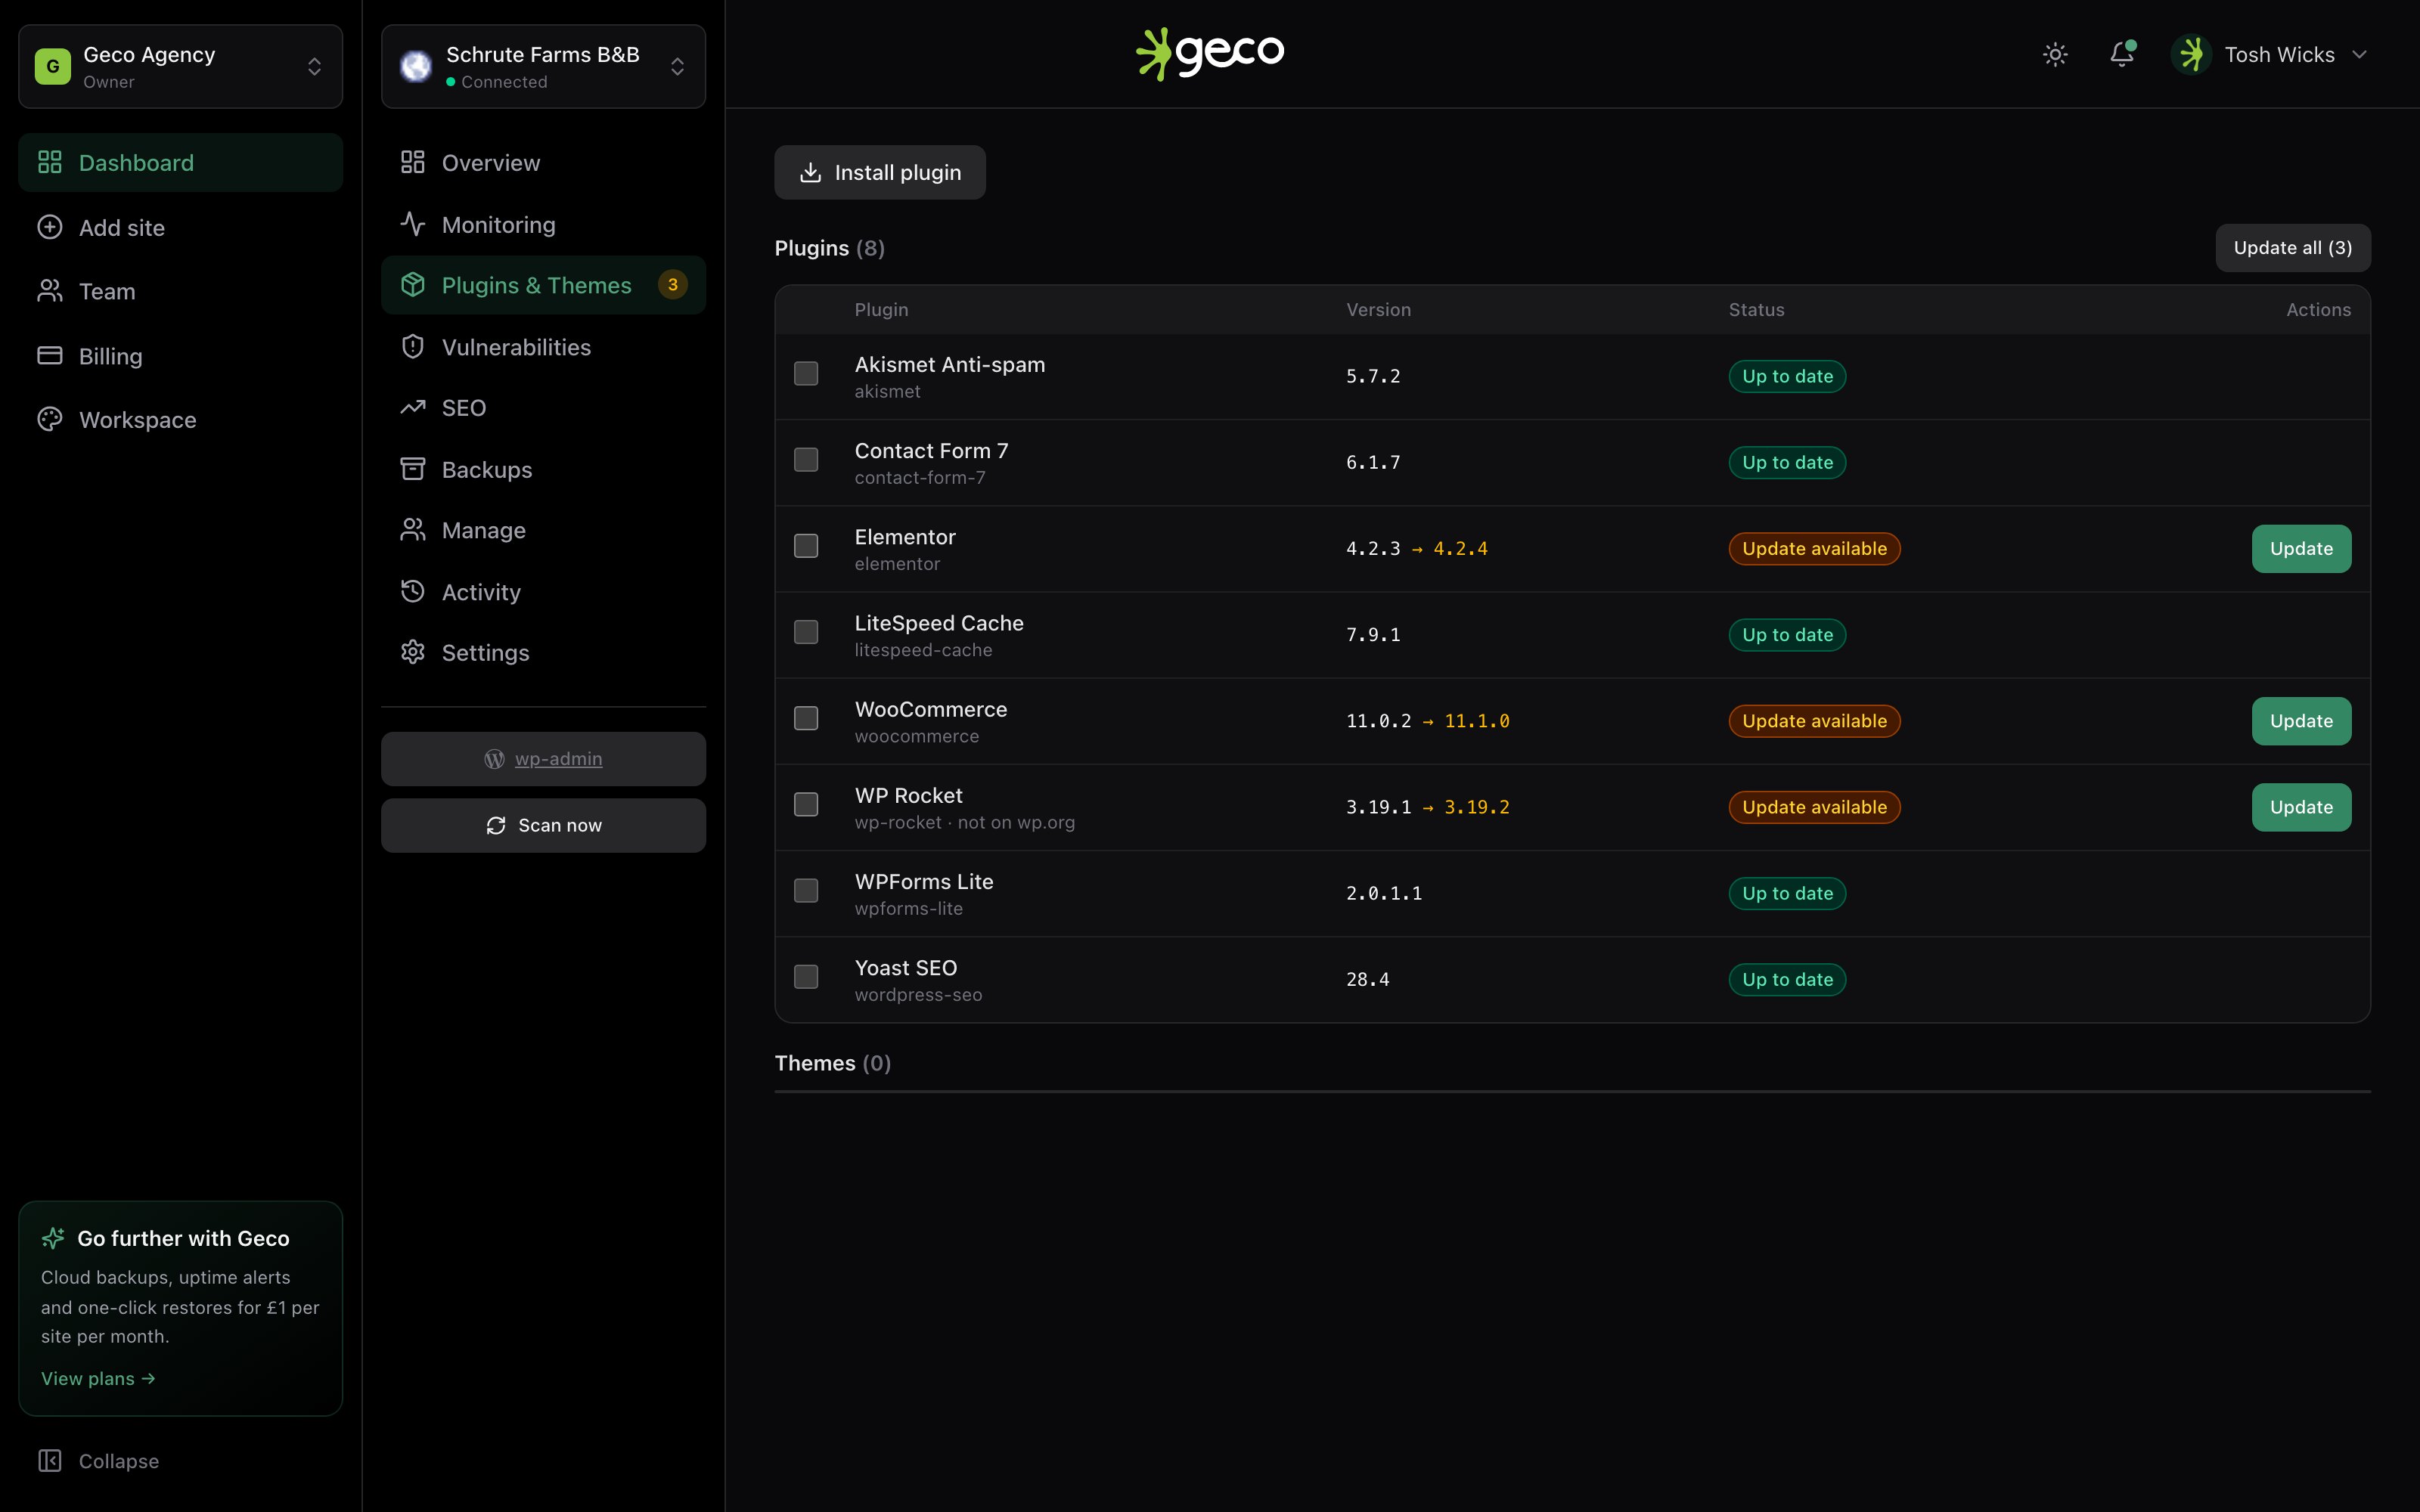The width and height of the screenshot is (2420, 1512).
Task: Click the Activity history icon
Action: pyautogui.click(x=413, y=591)
